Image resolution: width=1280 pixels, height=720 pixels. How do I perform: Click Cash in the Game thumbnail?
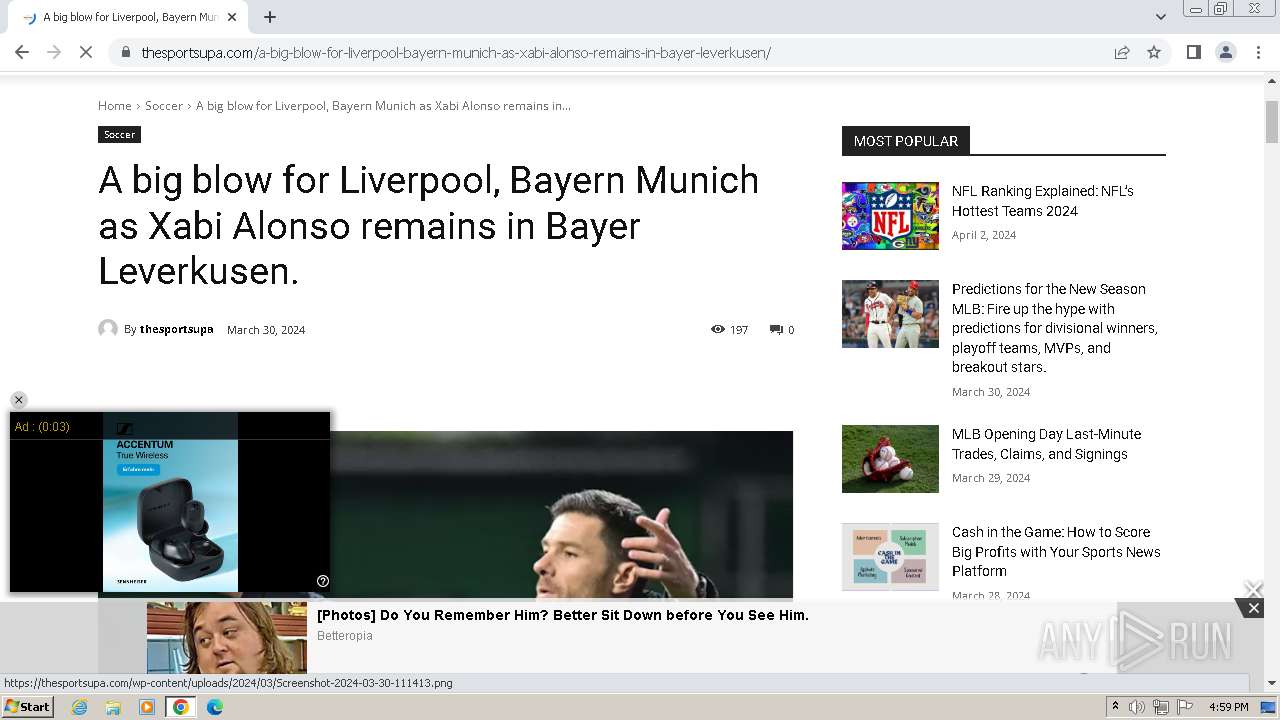click(x=890, y=557)
